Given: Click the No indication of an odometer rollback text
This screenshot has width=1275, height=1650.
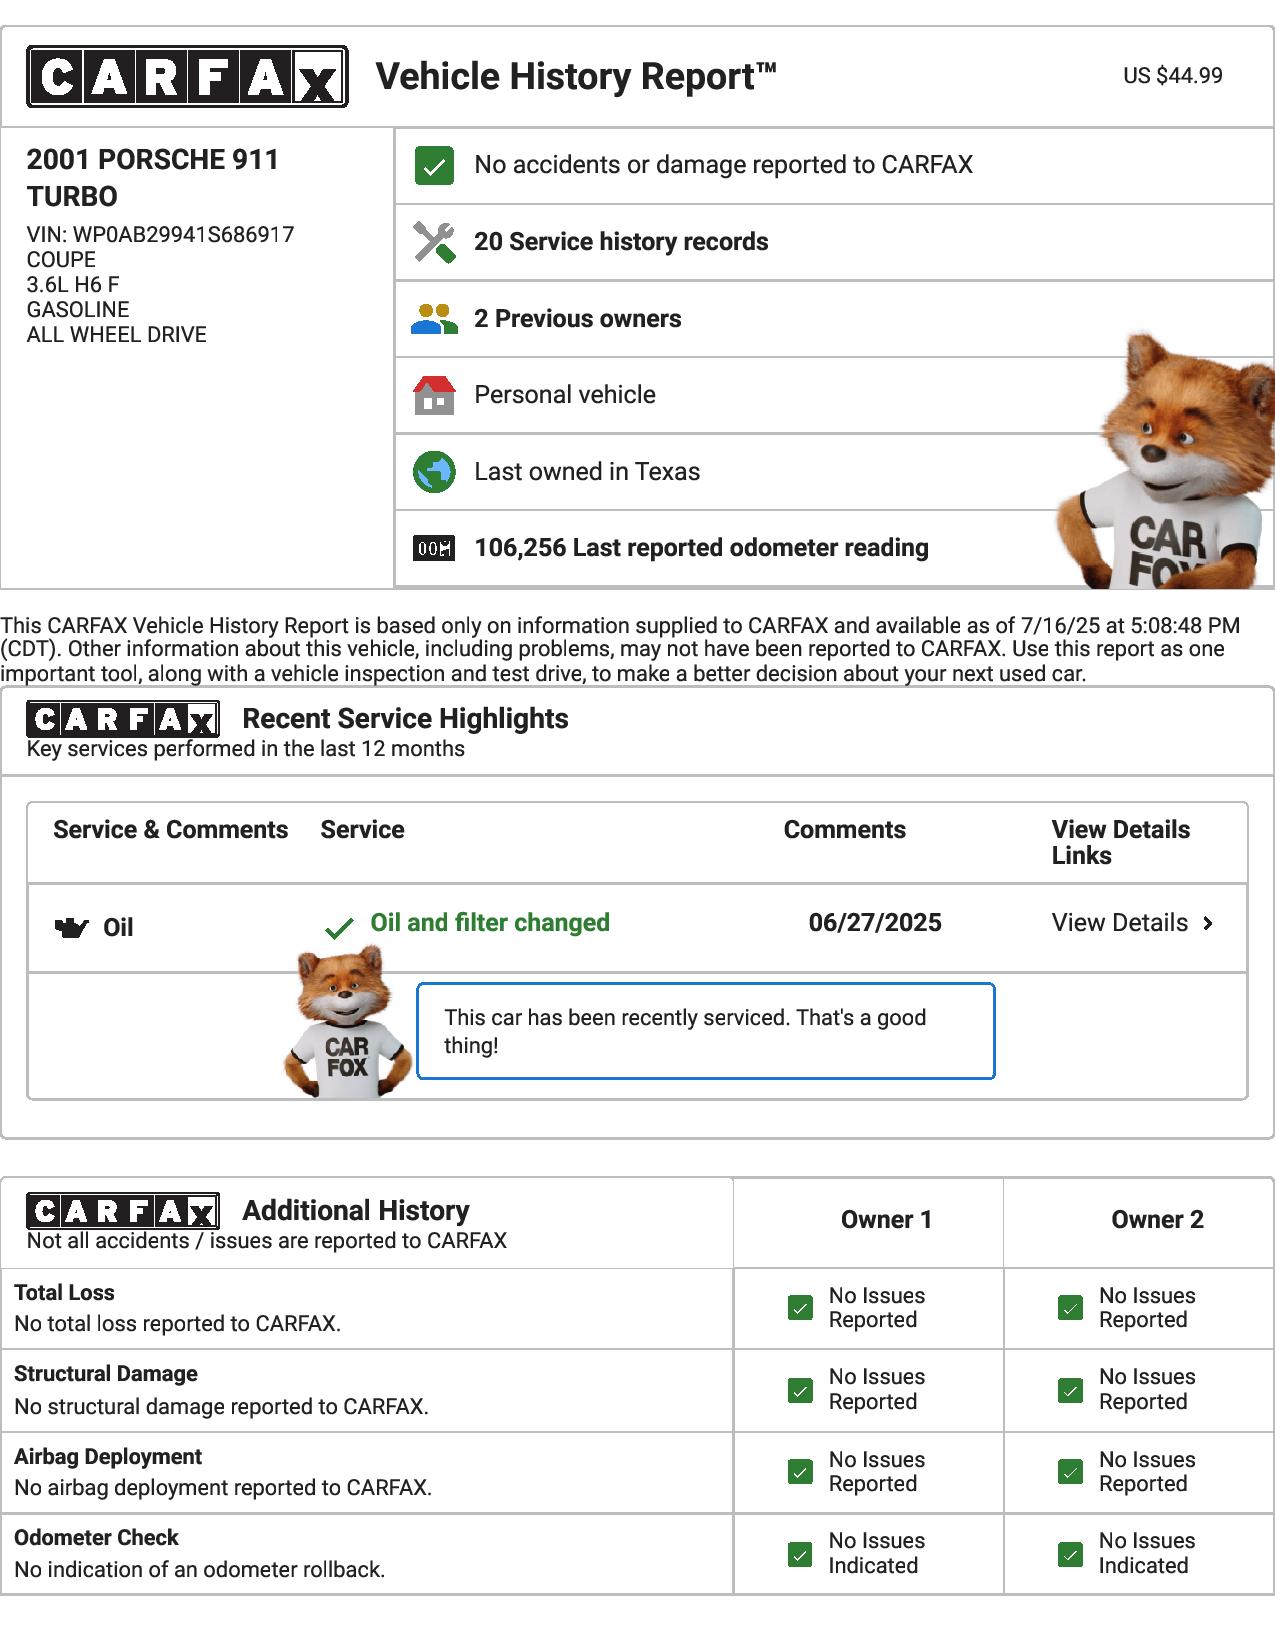Looking at the screenshot, I should [x=199, y=1570].
